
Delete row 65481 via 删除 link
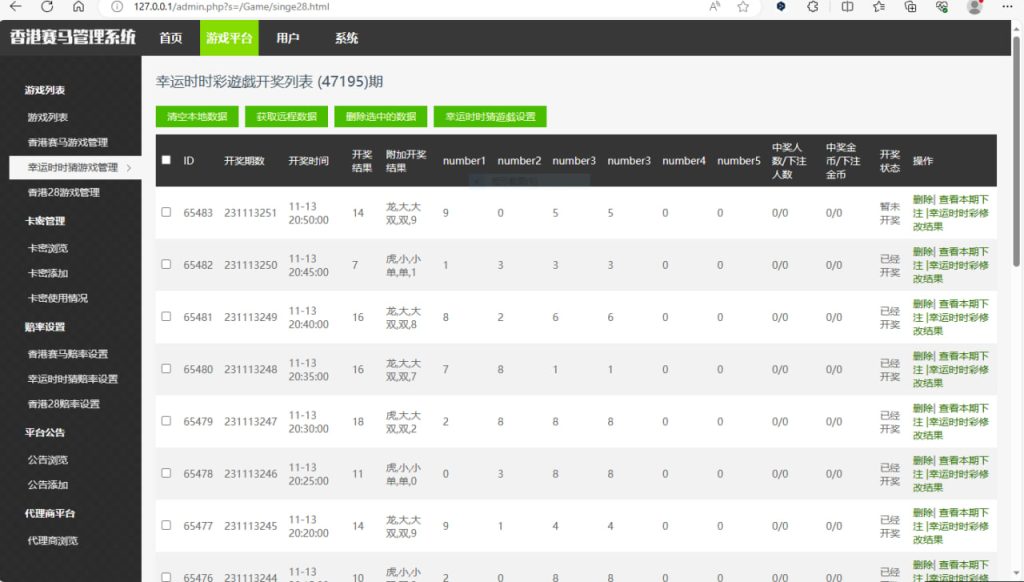[923, 304]
